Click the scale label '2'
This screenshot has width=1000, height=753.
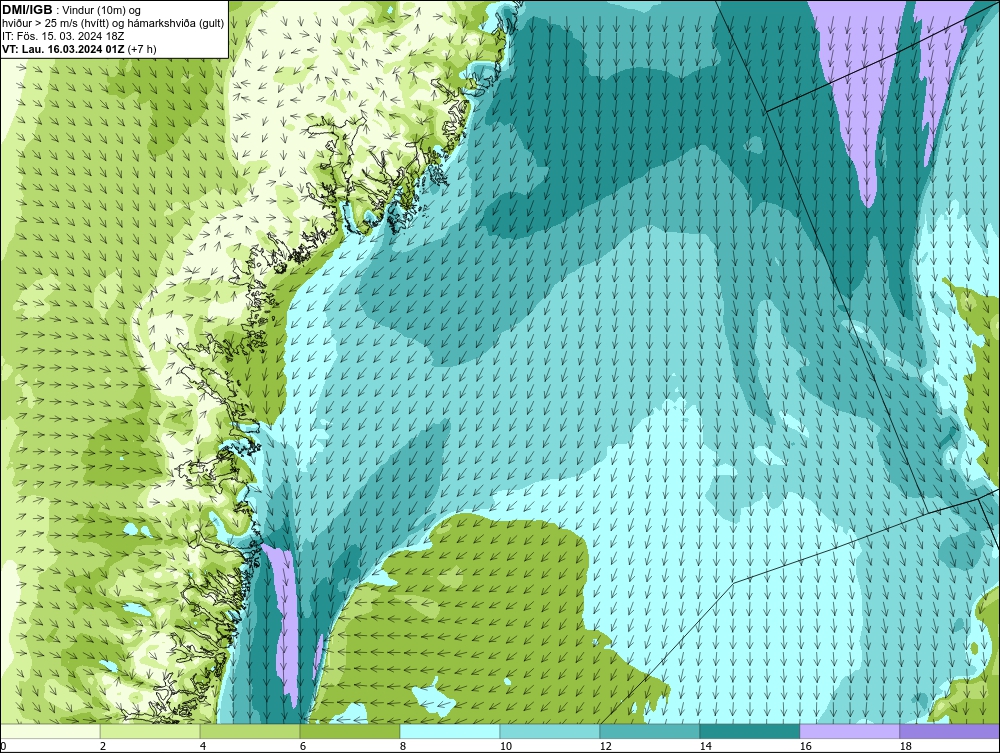click(x=103, y=746)
